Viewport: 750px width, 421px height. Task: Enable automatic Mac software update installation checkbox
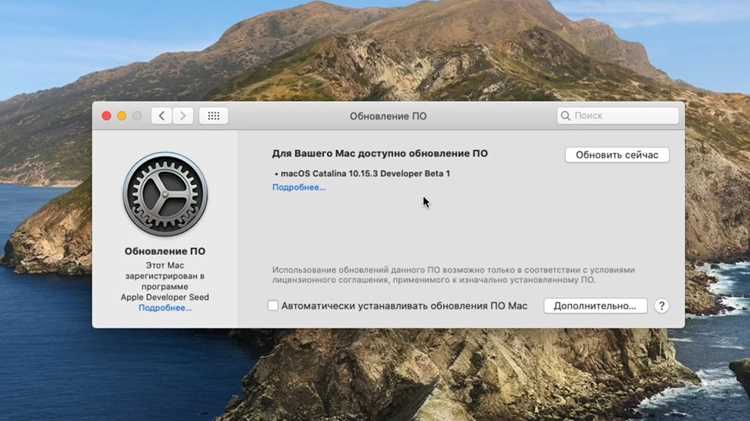coord(273,306)
